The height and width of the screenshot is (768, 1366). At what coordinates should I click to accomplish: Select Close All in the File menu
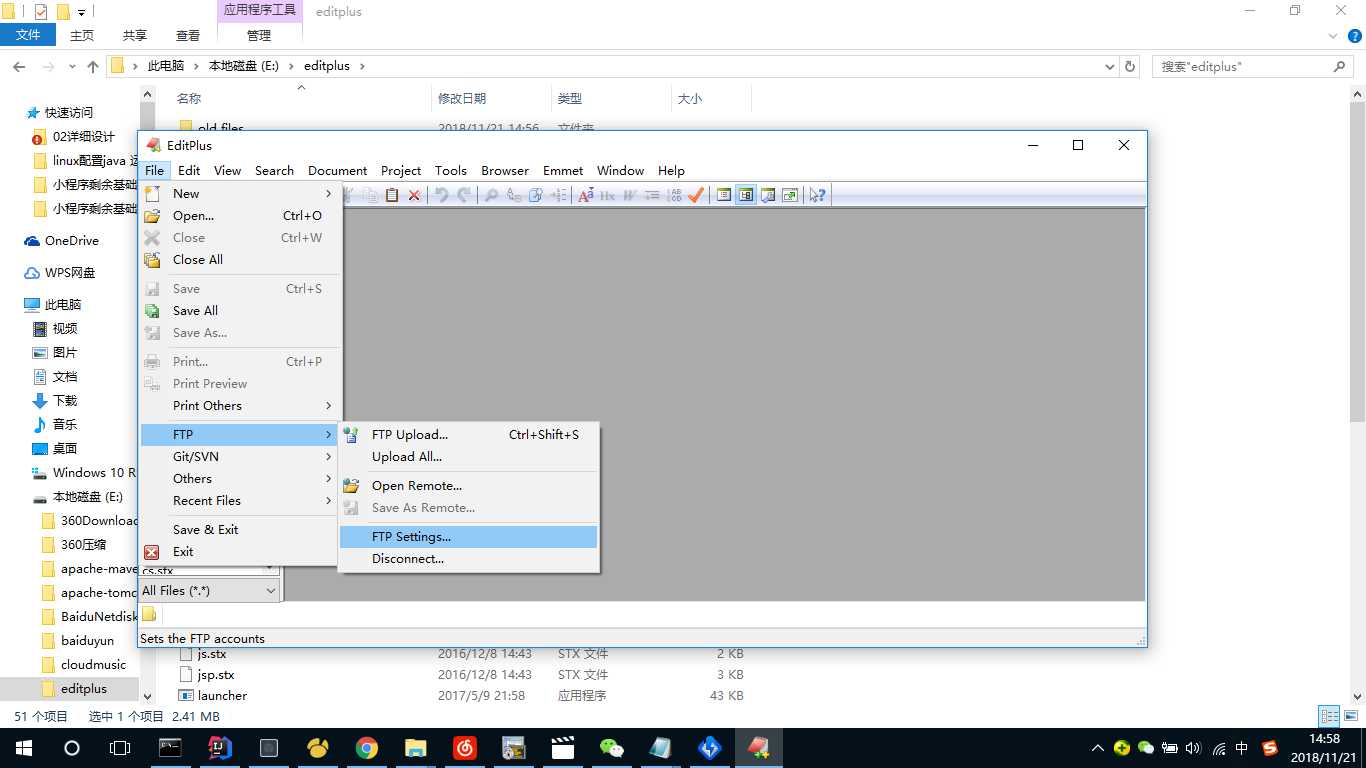coord(240,259)
